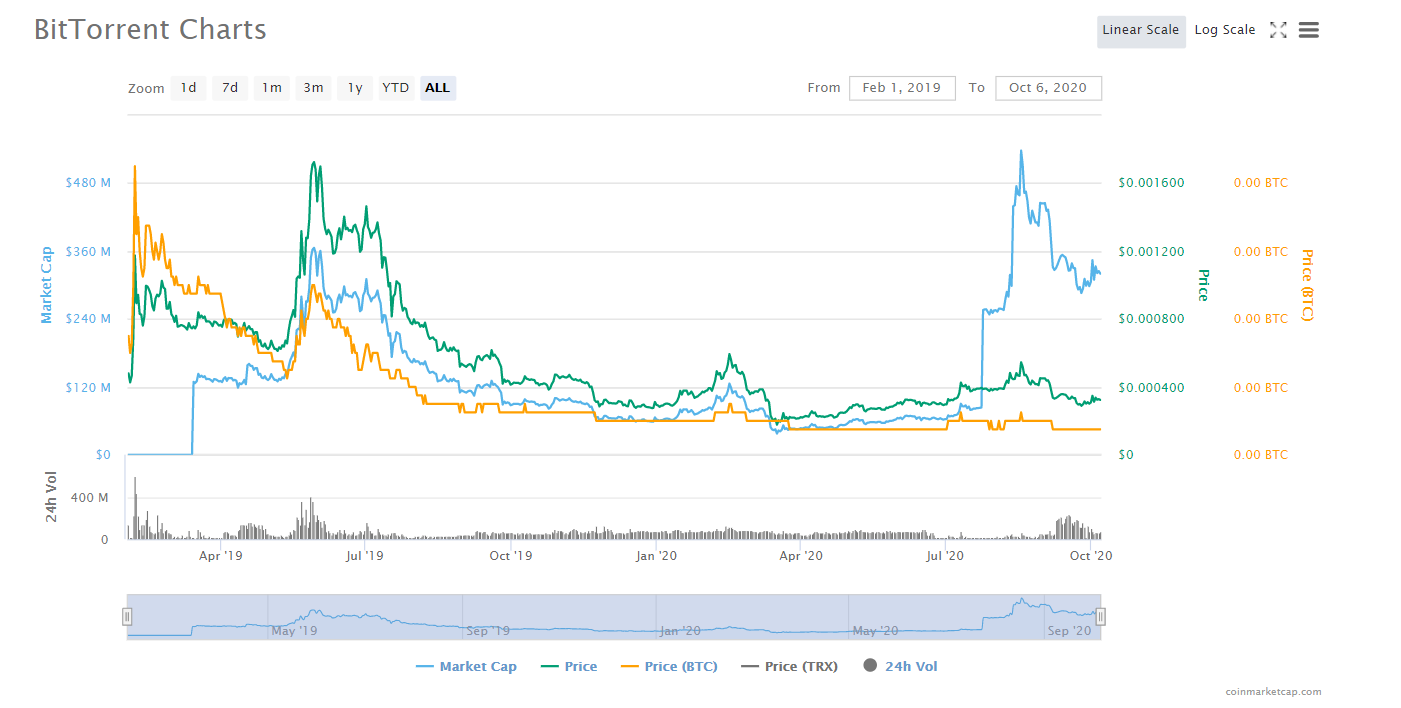Click the BitTorrent Charts heading
1401x708 pixels.
(x=150, y=29)
